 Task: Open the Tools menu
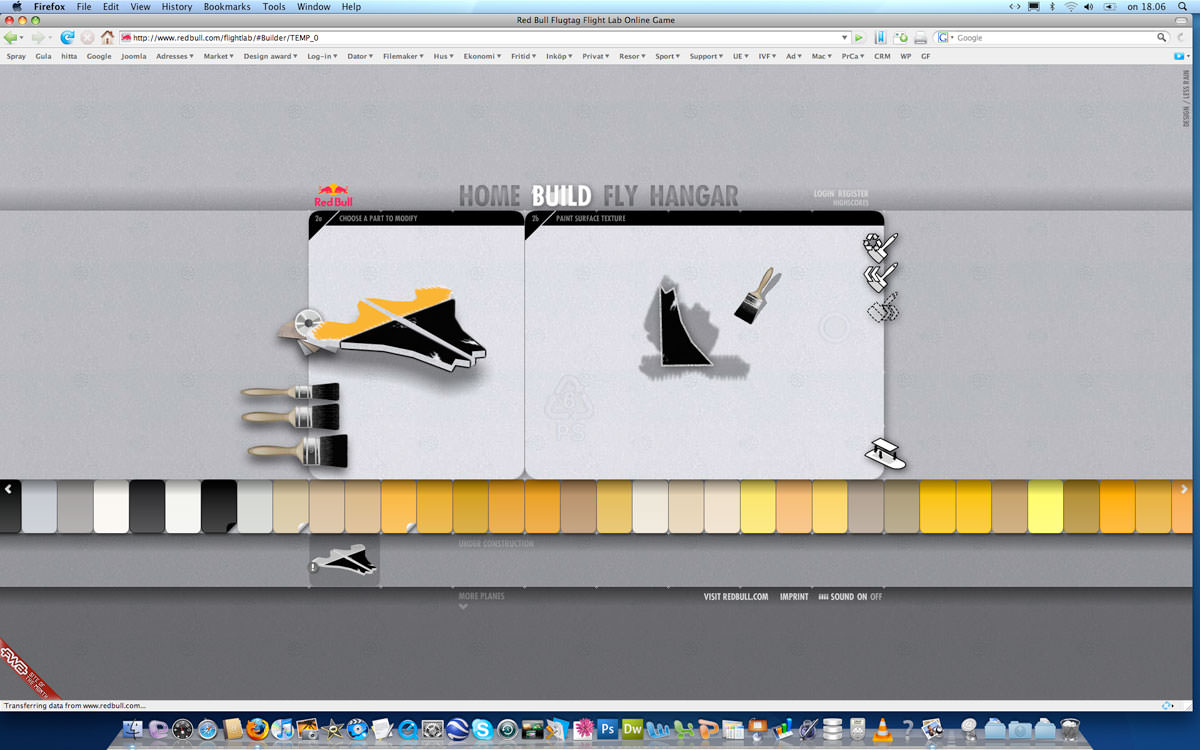tap(274, 7)
